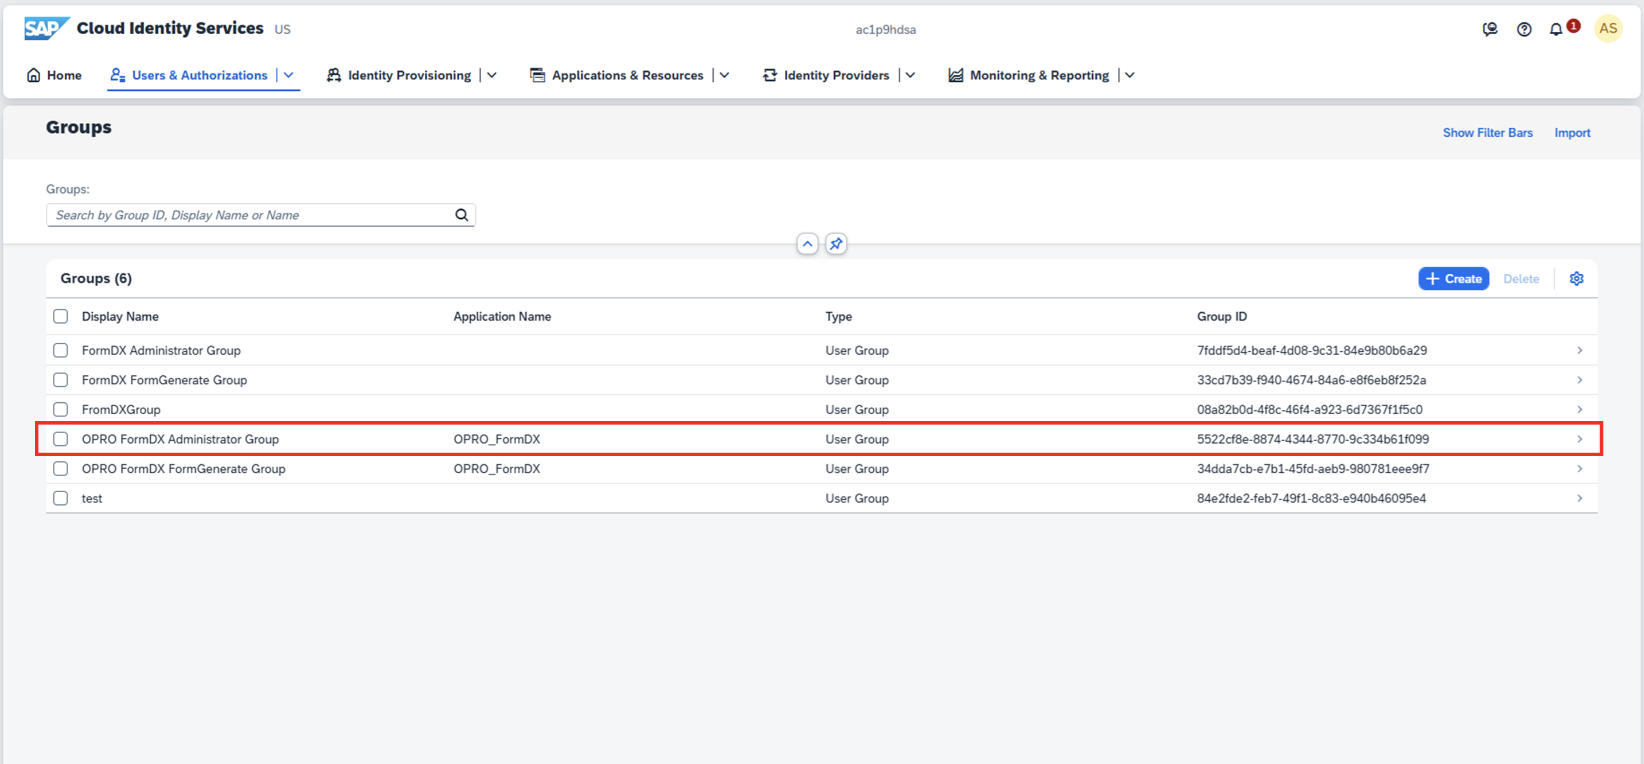Open the Applications & Resources menu

(627, 75)
